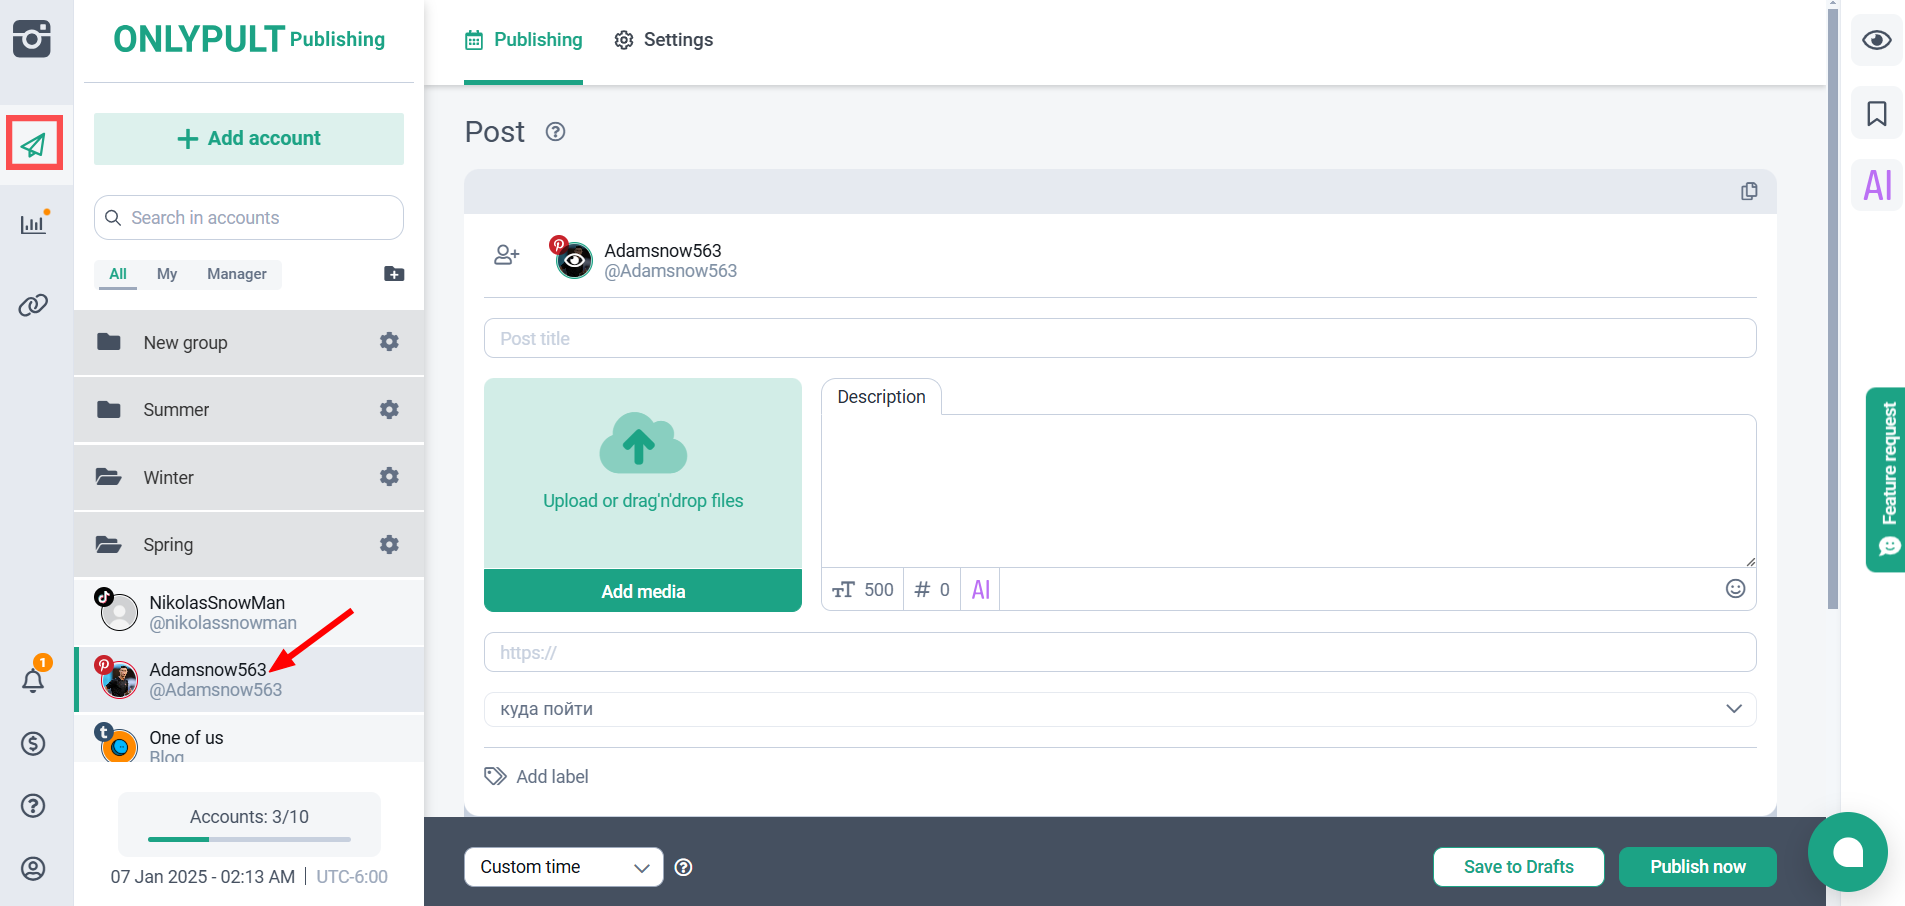Screen dimensions: 1905x906
Task: Expand the куда пойти board dropdown
Action: point(1119,709)
